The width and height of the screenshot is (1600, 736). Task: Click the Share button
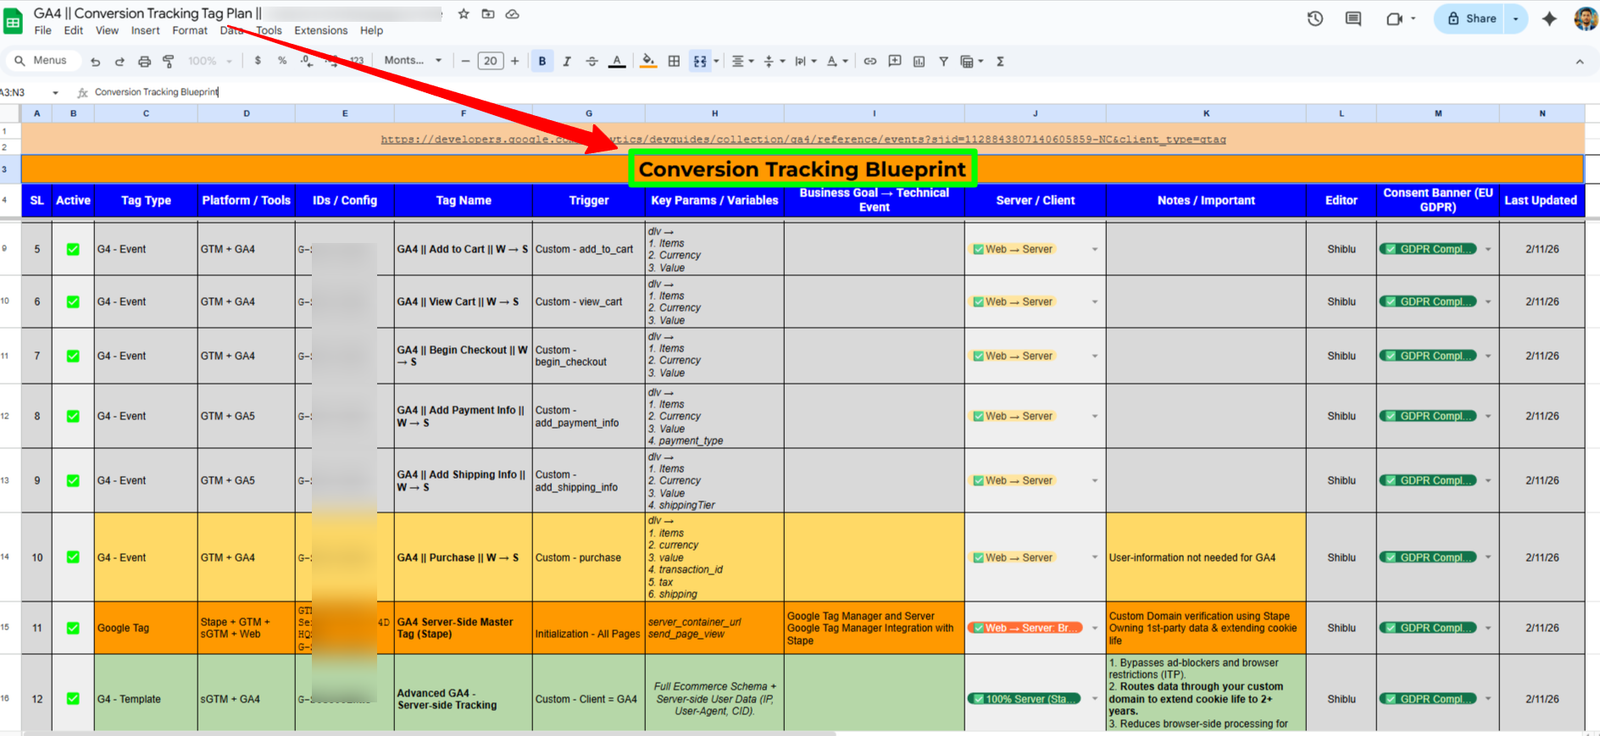[x=1470, y=18]
